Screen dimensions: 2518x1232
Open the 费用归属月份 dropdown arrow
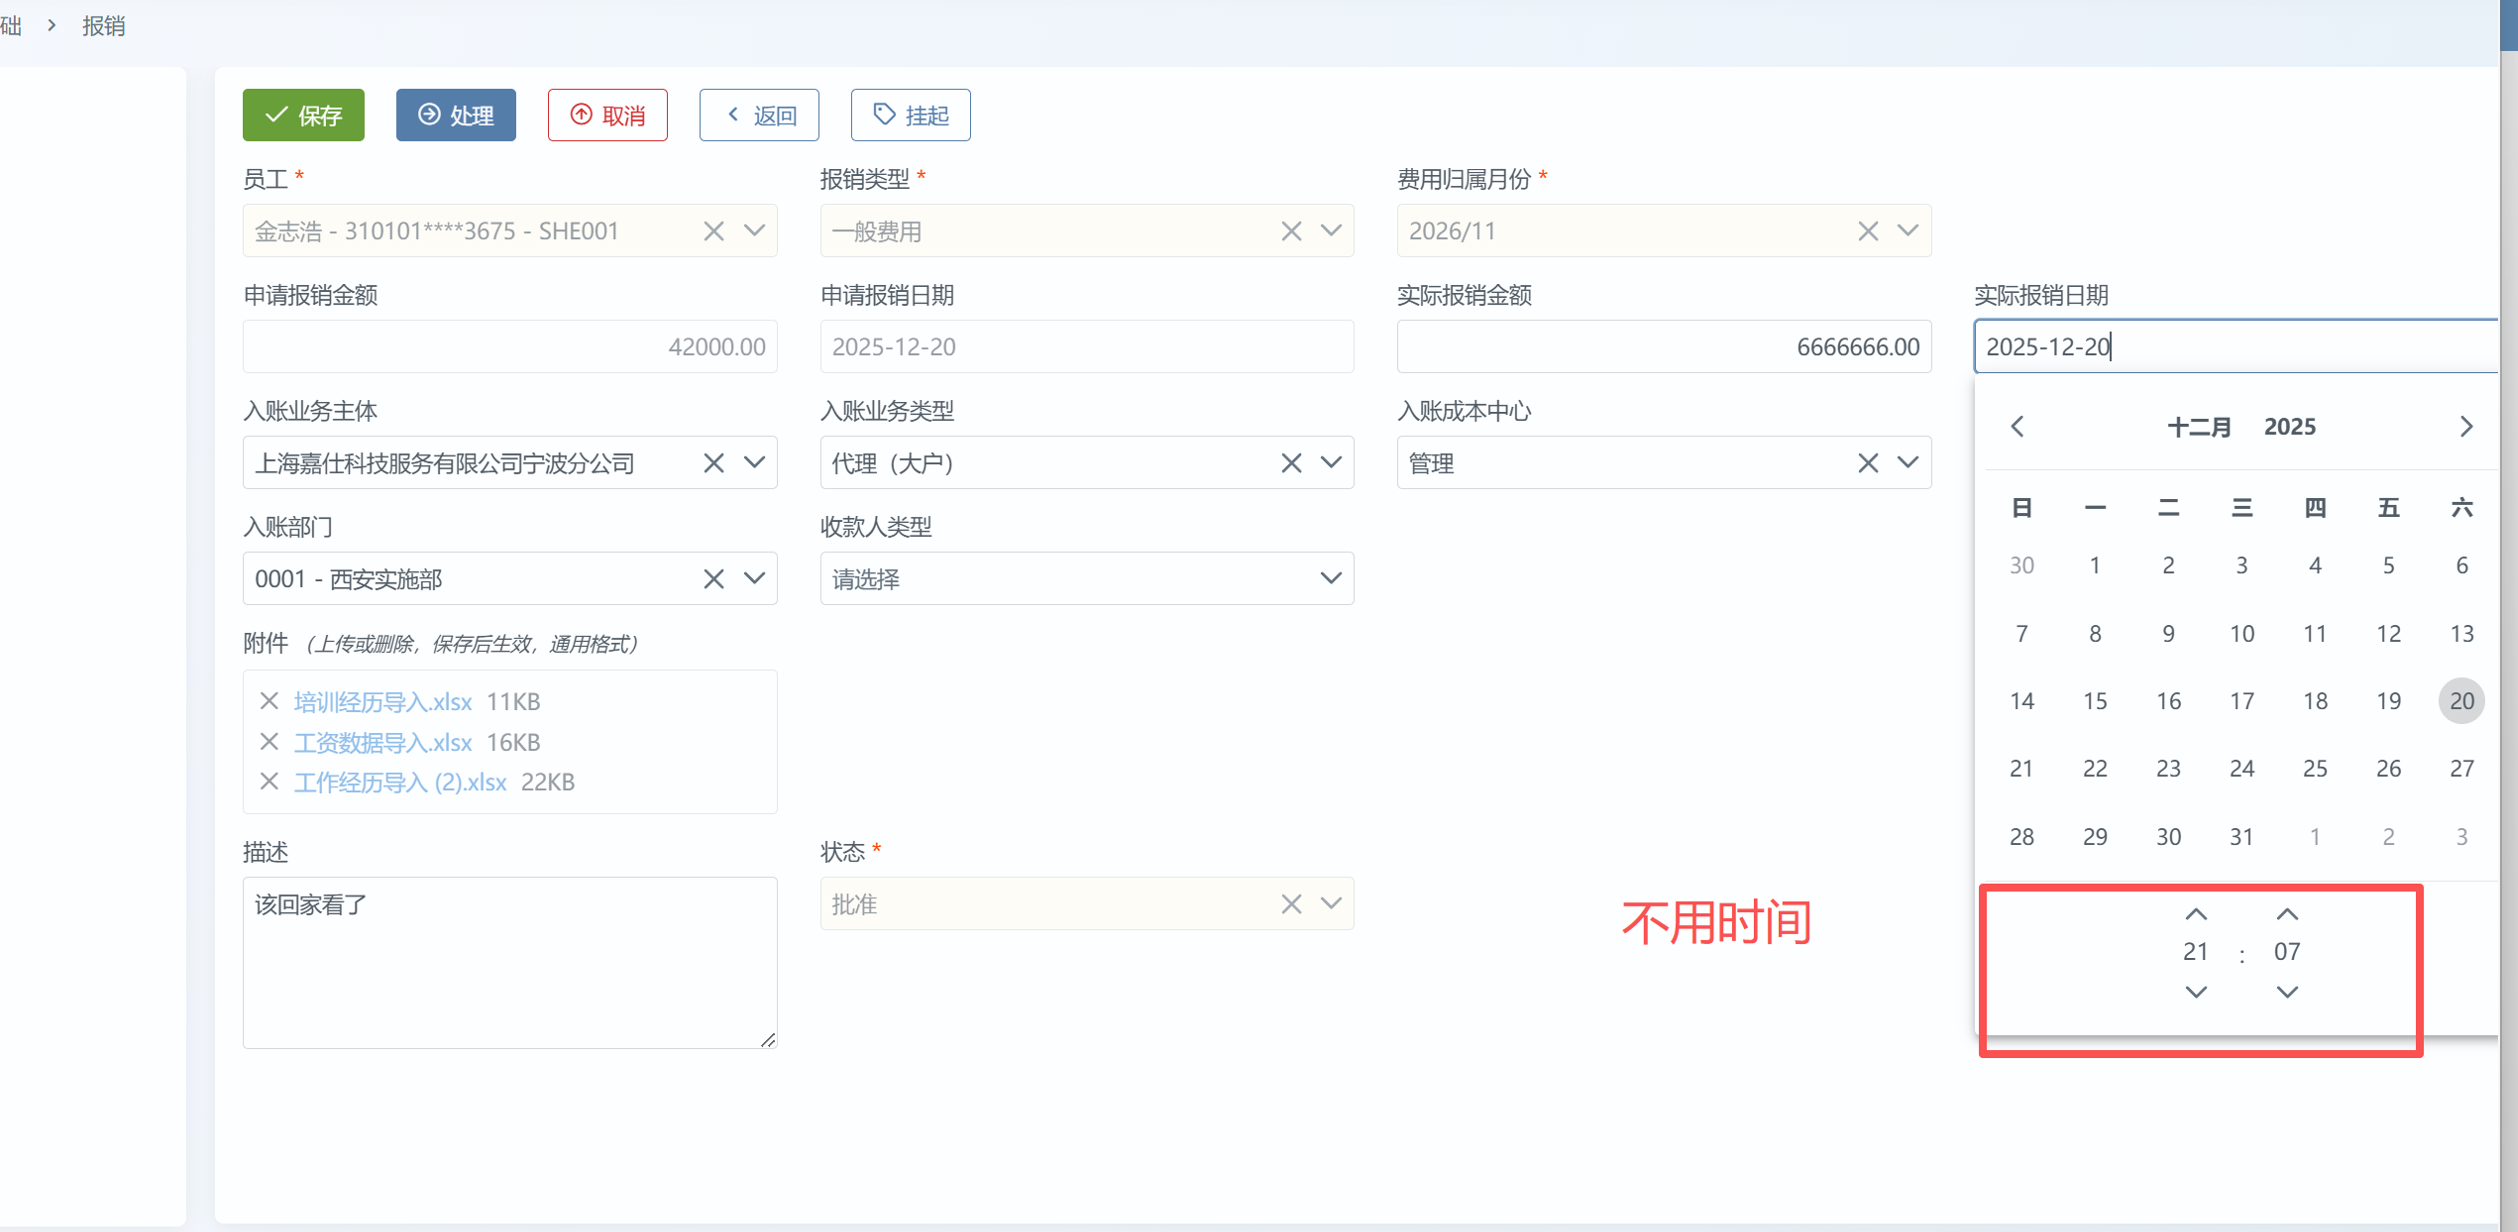click(1907, 231)
